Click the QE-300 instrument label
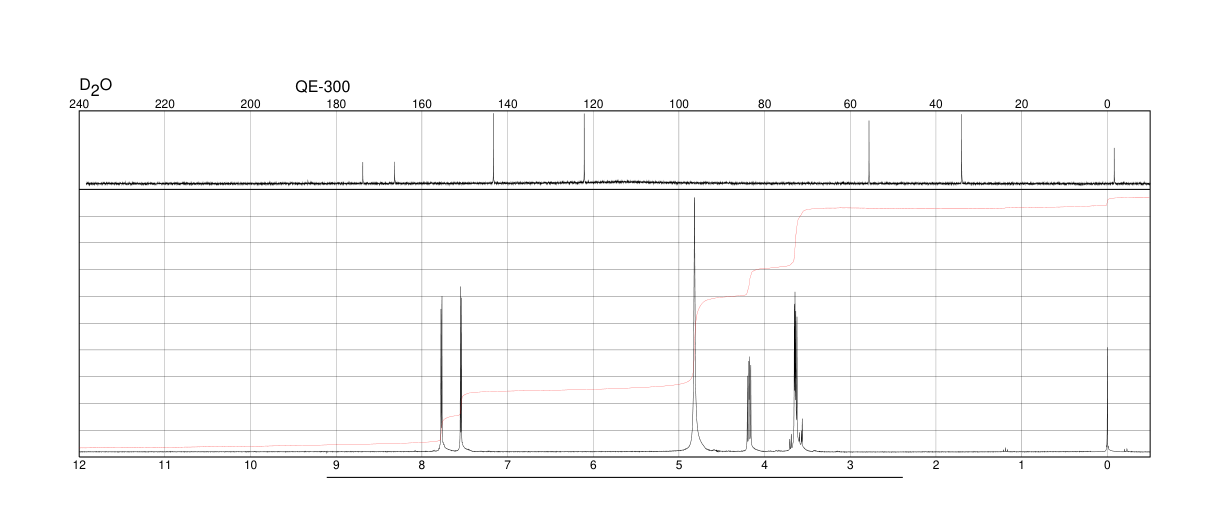Viewport: 1224px width, 528px height. coord(323,87)
